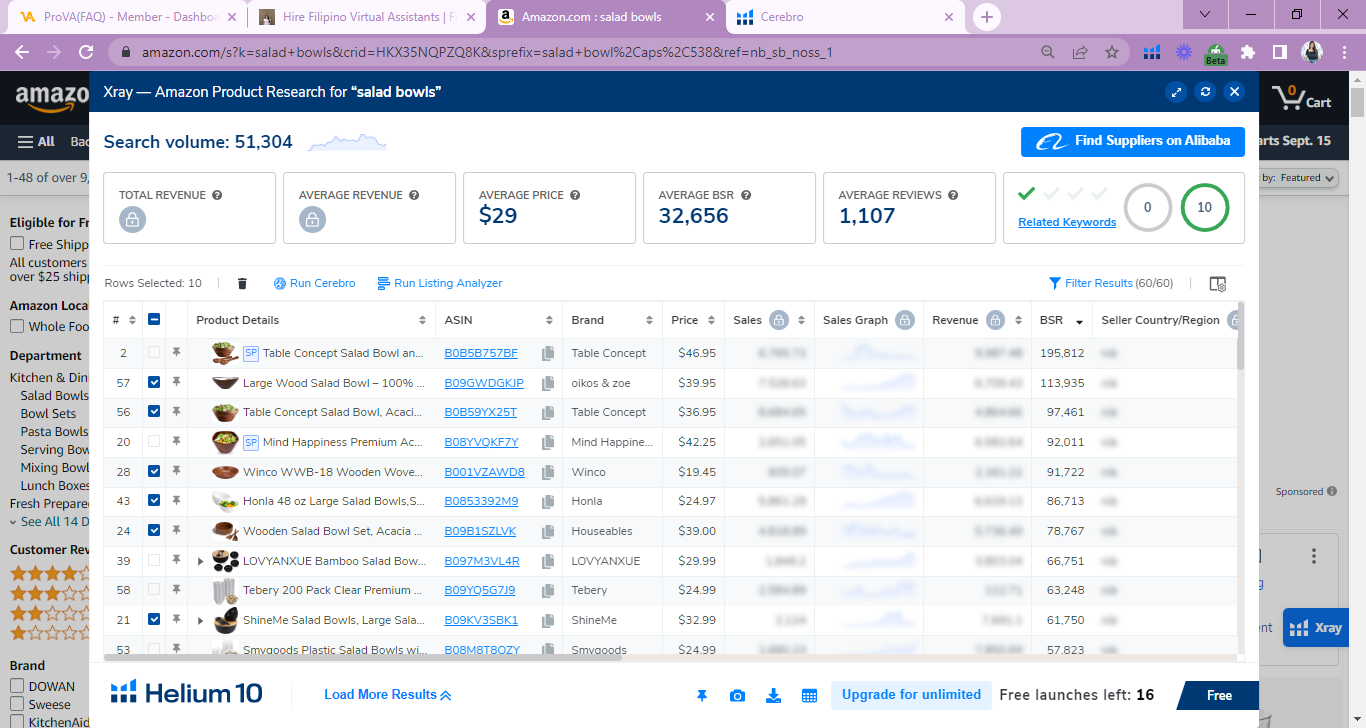Viewport: 1366px width, 728px height.
Task: Open the Amazon All menu
Action: coord(38,141)
